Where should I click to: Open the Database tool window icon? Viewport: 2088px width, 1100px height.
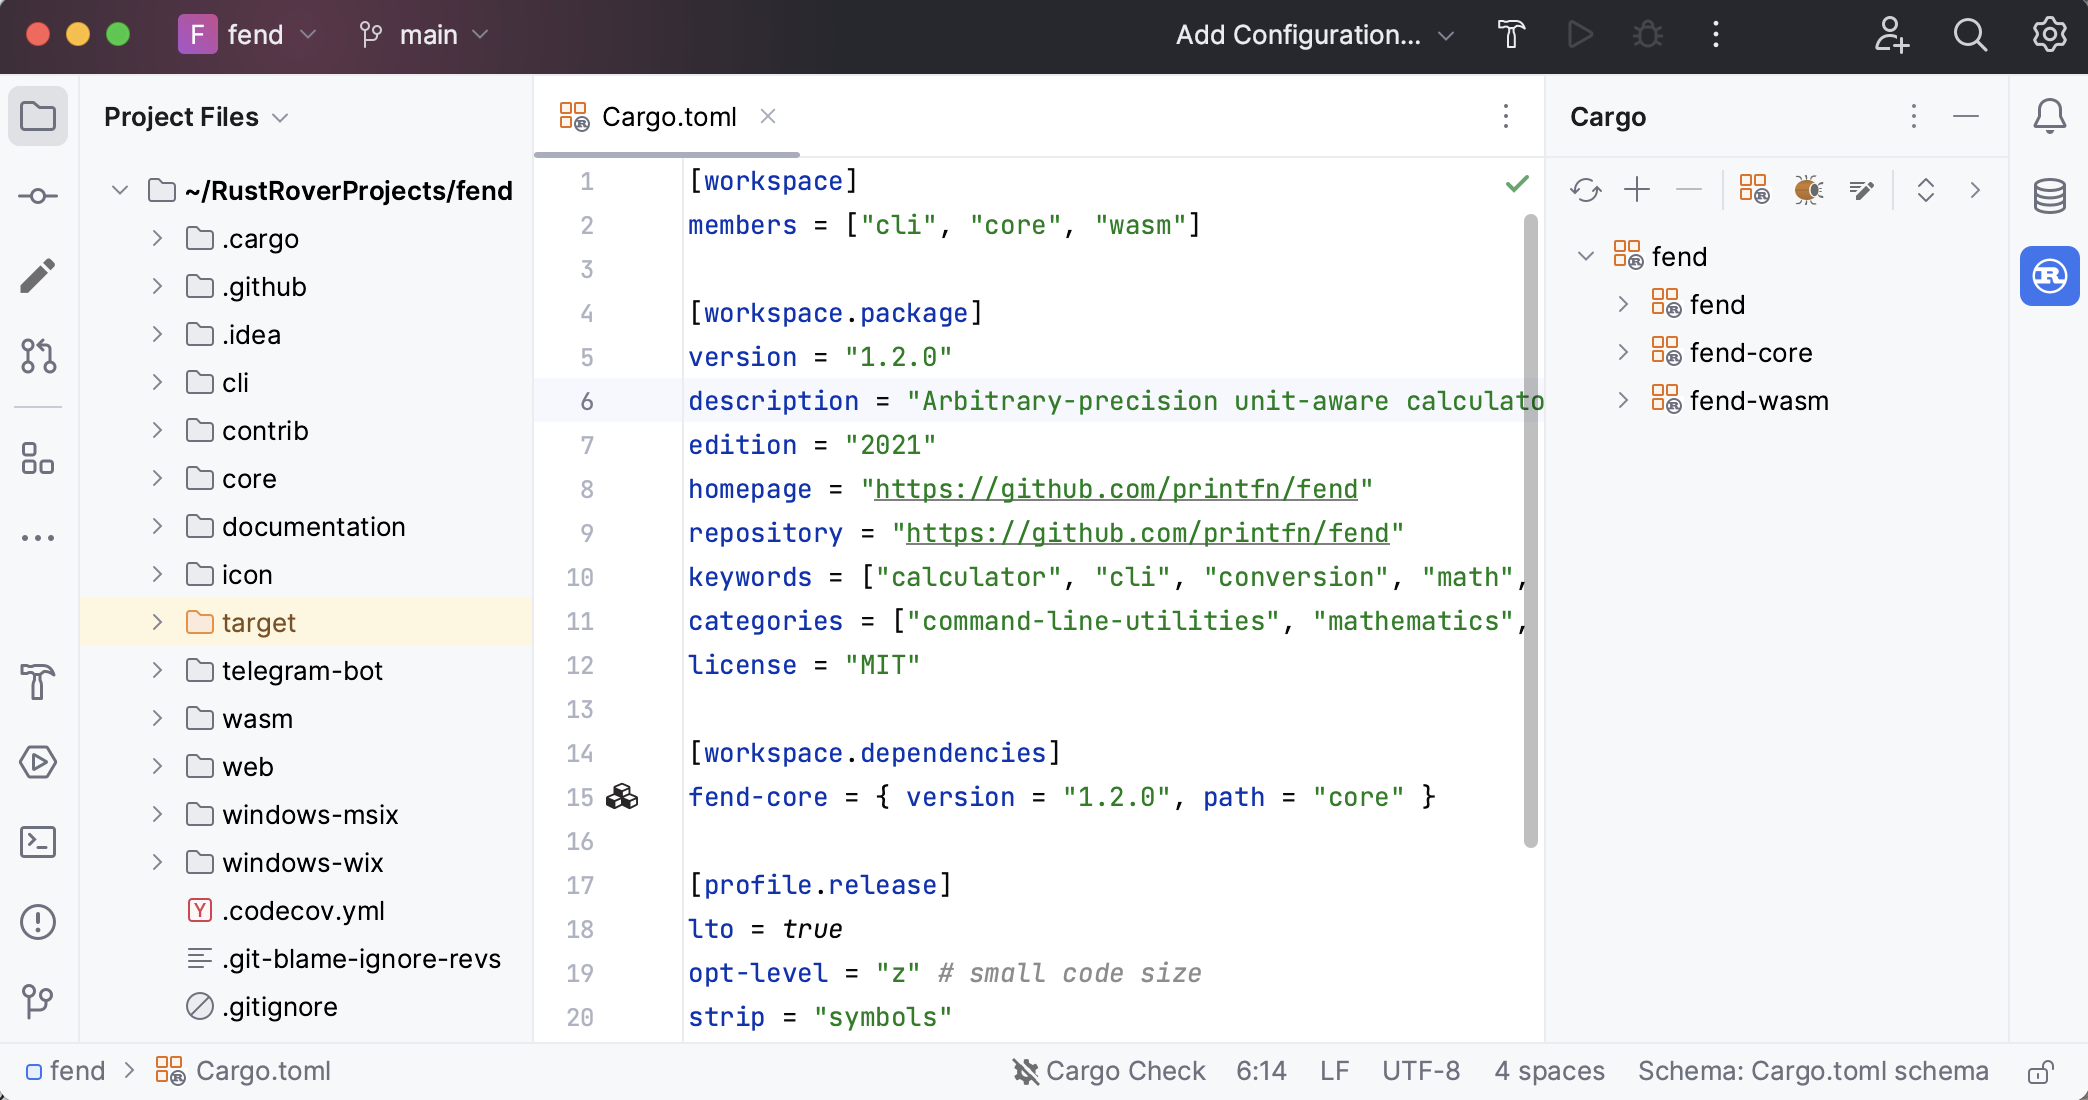coord(2049,196)
